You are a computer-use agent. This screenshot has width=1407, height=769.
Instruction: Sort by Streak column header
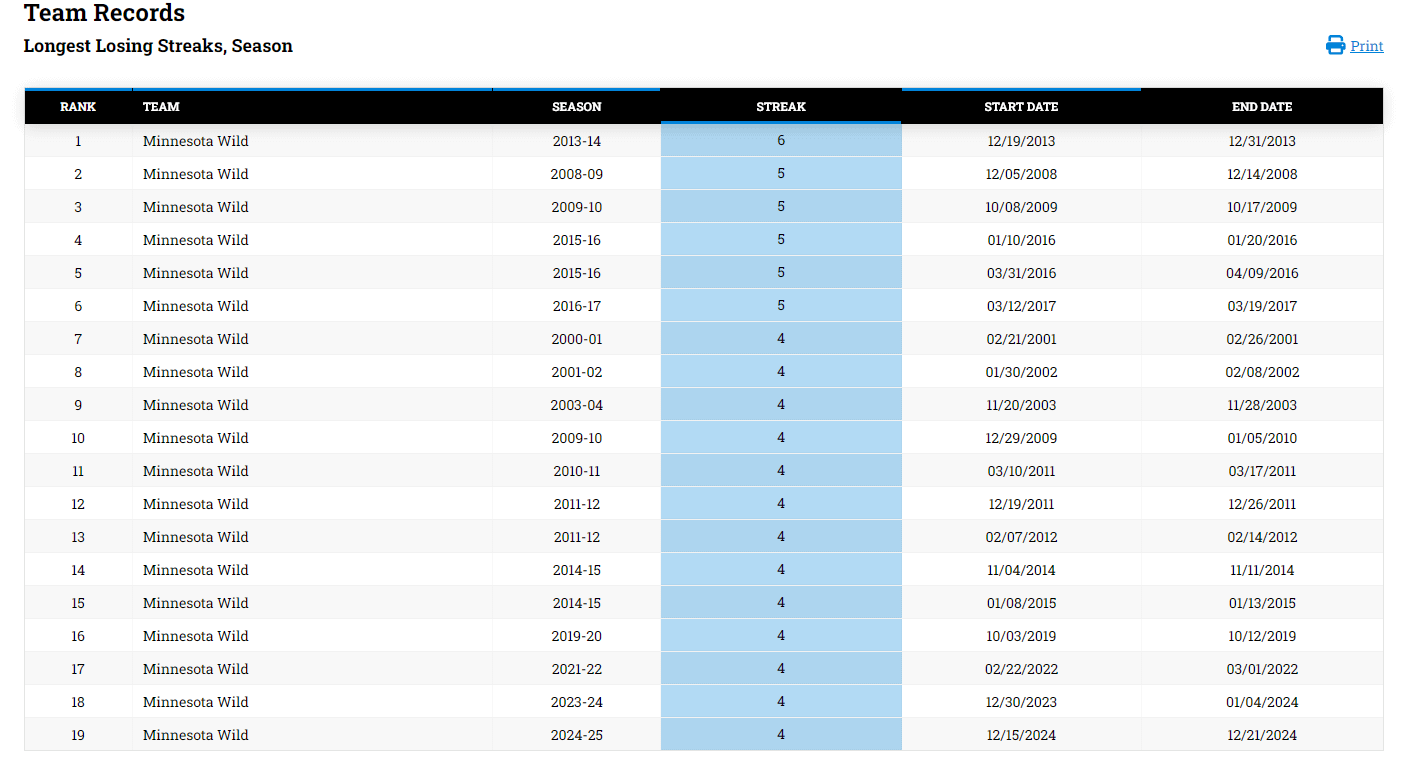click(x=780, y=107)
